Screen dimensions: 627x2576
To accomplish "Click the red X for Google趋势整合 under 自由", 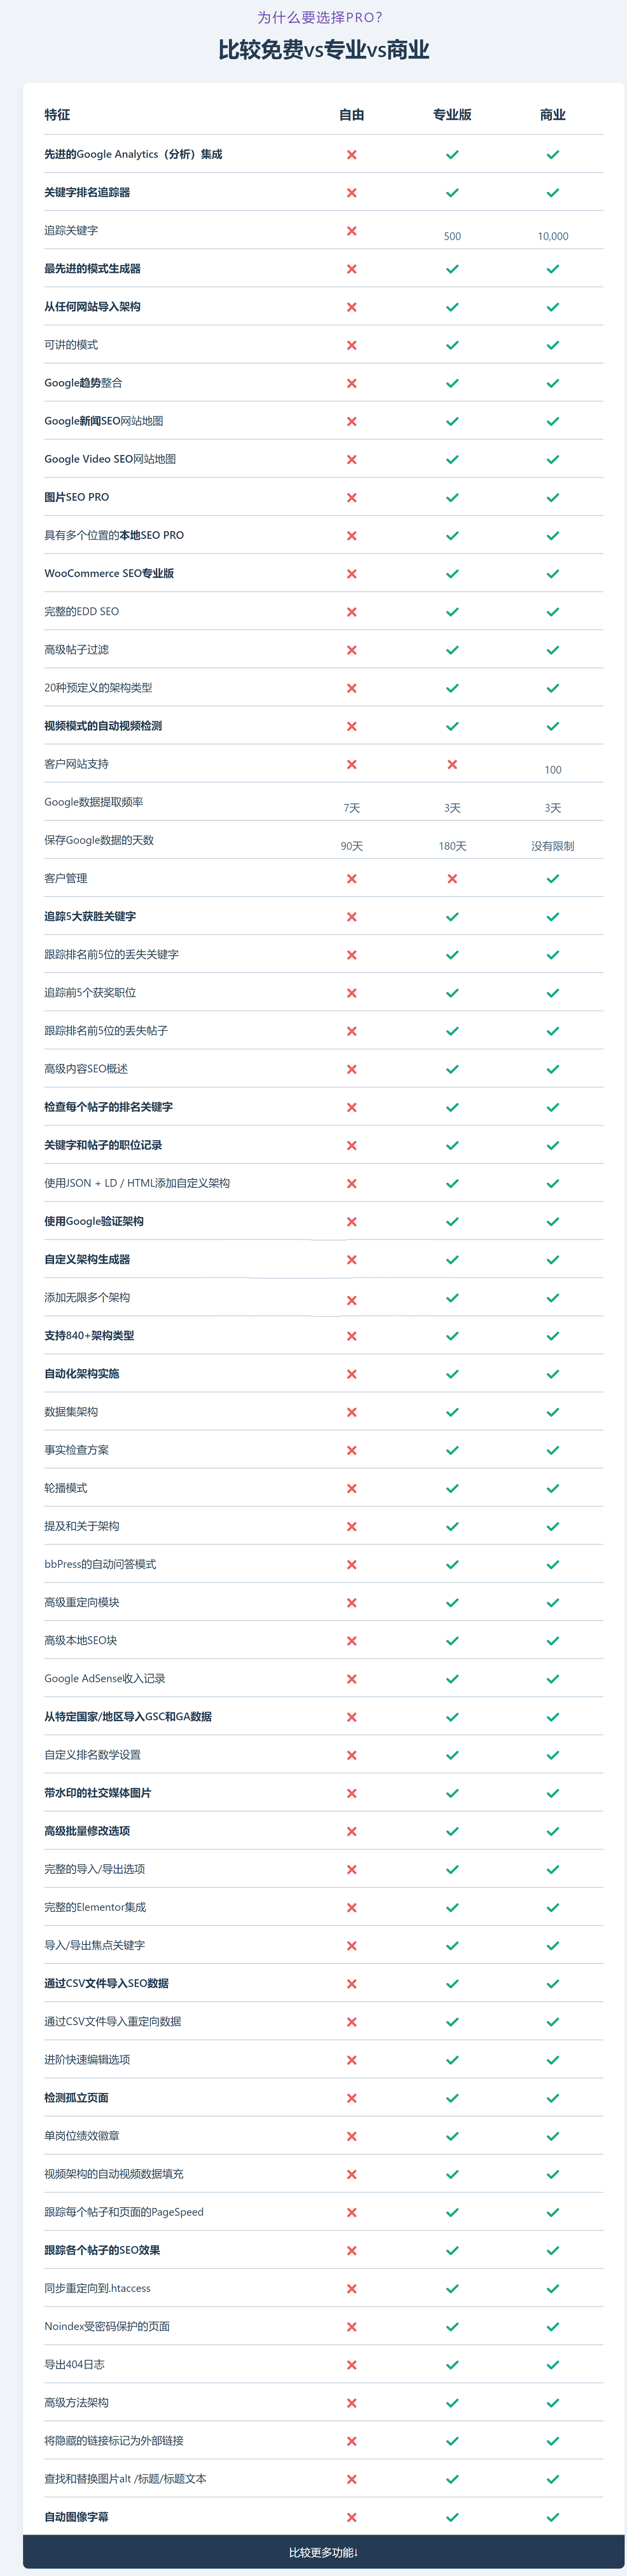I will coord(351,384).
